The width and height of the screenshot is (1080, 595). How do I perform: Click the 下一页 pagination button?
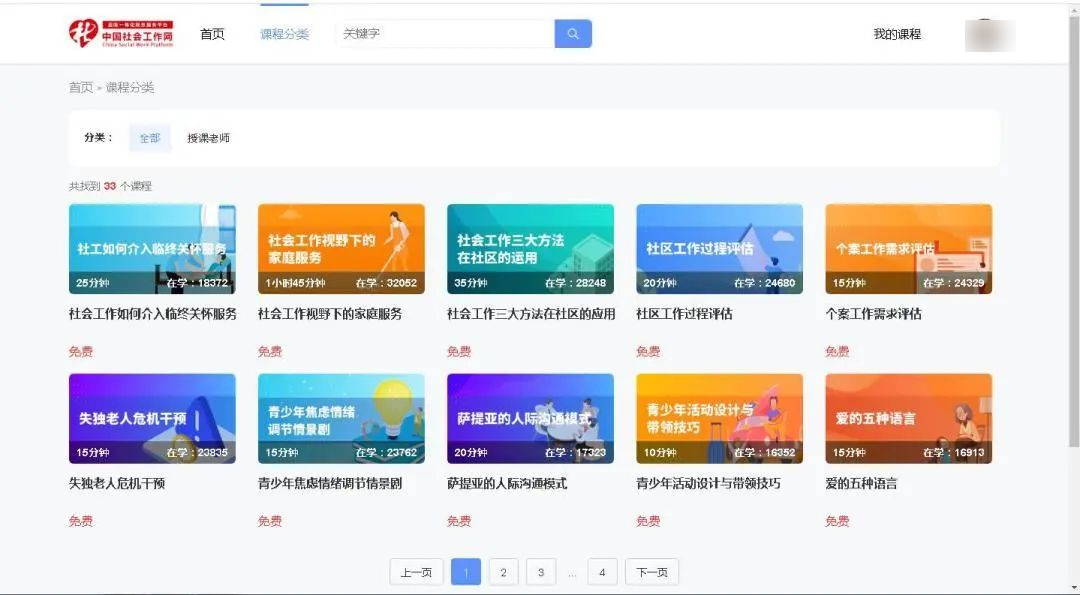[652, 573]
